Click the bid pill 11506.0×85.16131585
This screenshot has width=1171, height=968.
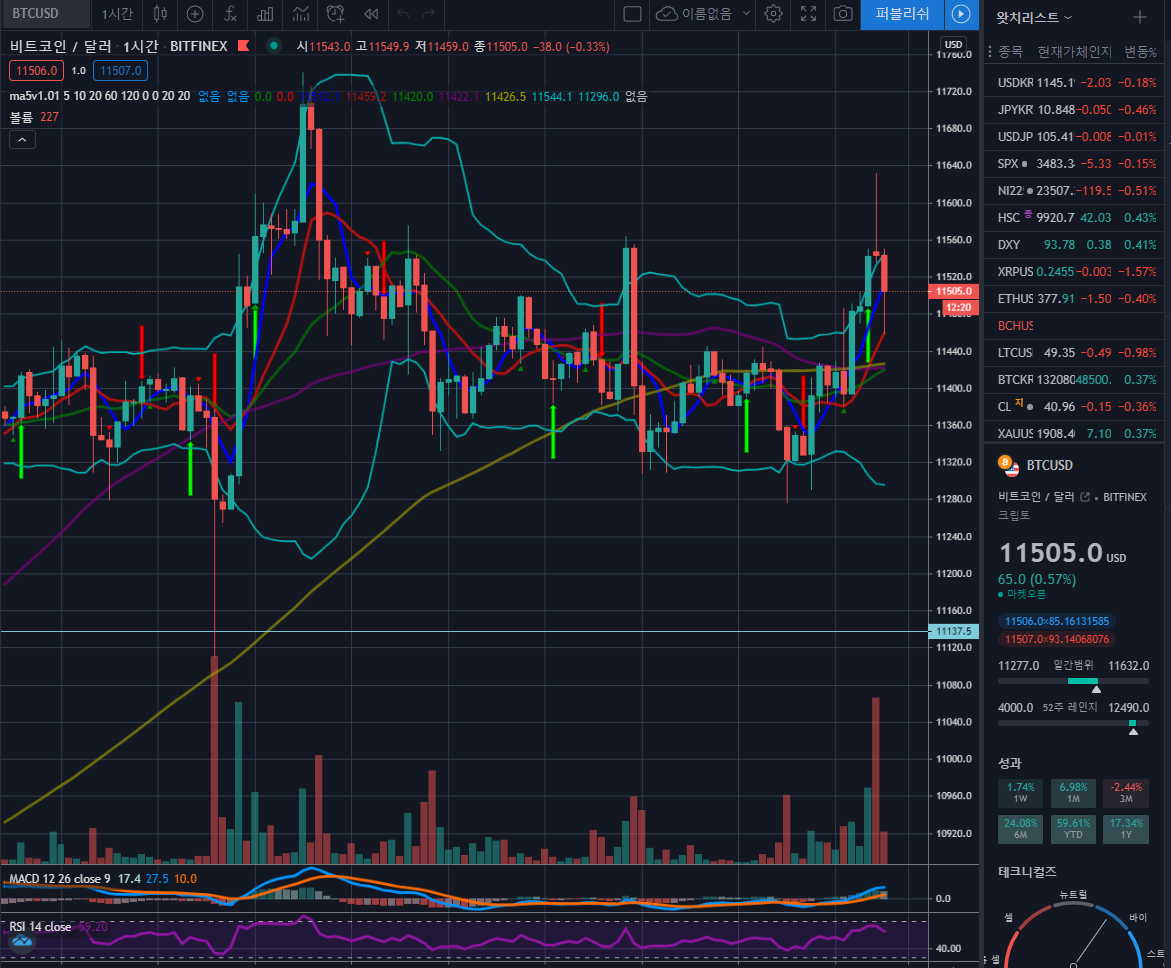coord(1057,621)
